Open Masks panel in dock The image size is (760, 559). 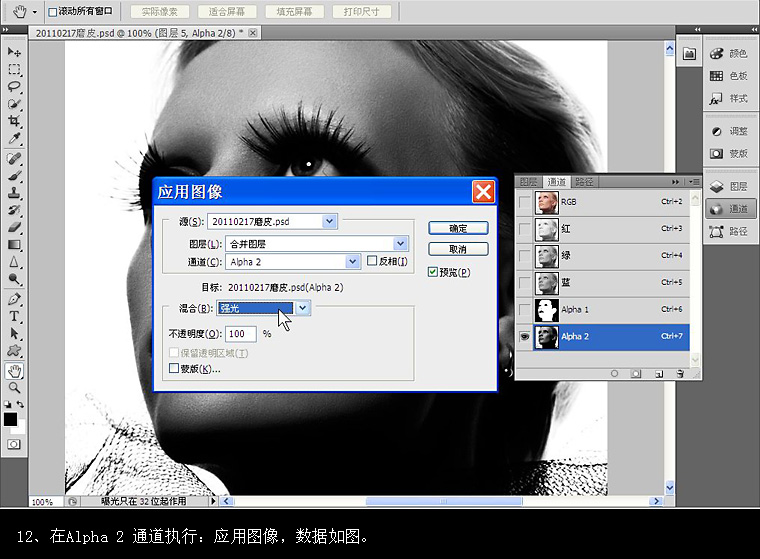[x=729, y=154]
